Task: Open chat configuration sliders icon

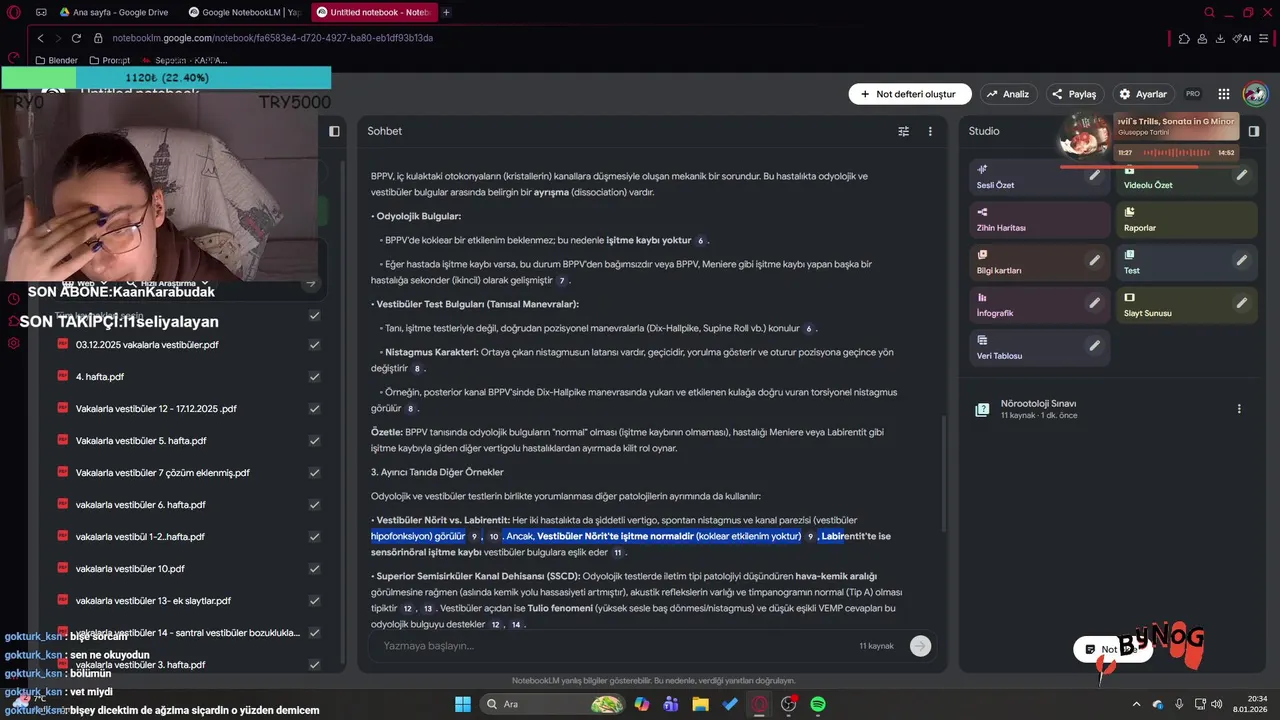Action: [904, 131]
